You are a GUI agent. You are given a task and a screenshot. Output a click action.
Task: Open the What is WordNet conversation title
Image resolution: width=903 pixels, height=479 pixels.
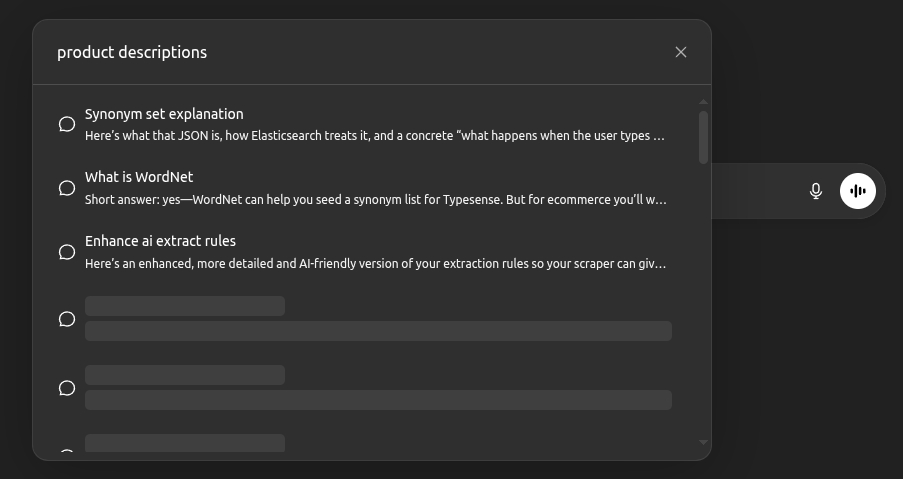(x=139, y=177)
